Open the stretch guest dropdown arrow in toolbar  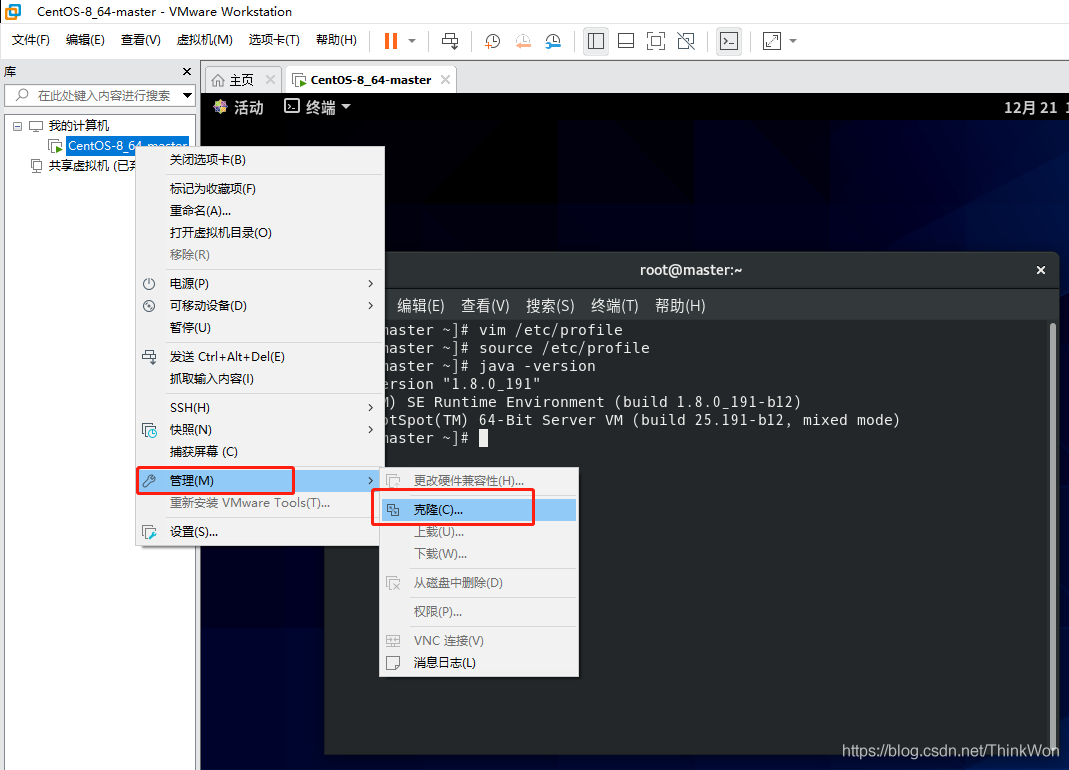pyautogui.click(x=793, y=41)
